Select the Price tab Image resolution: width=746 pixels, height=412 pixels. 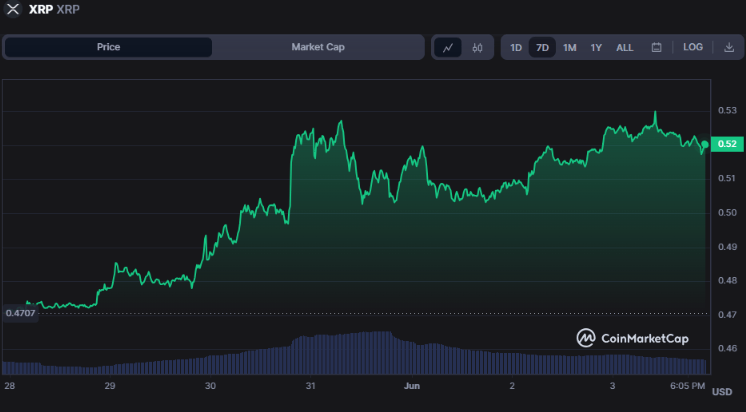[108, 47]
